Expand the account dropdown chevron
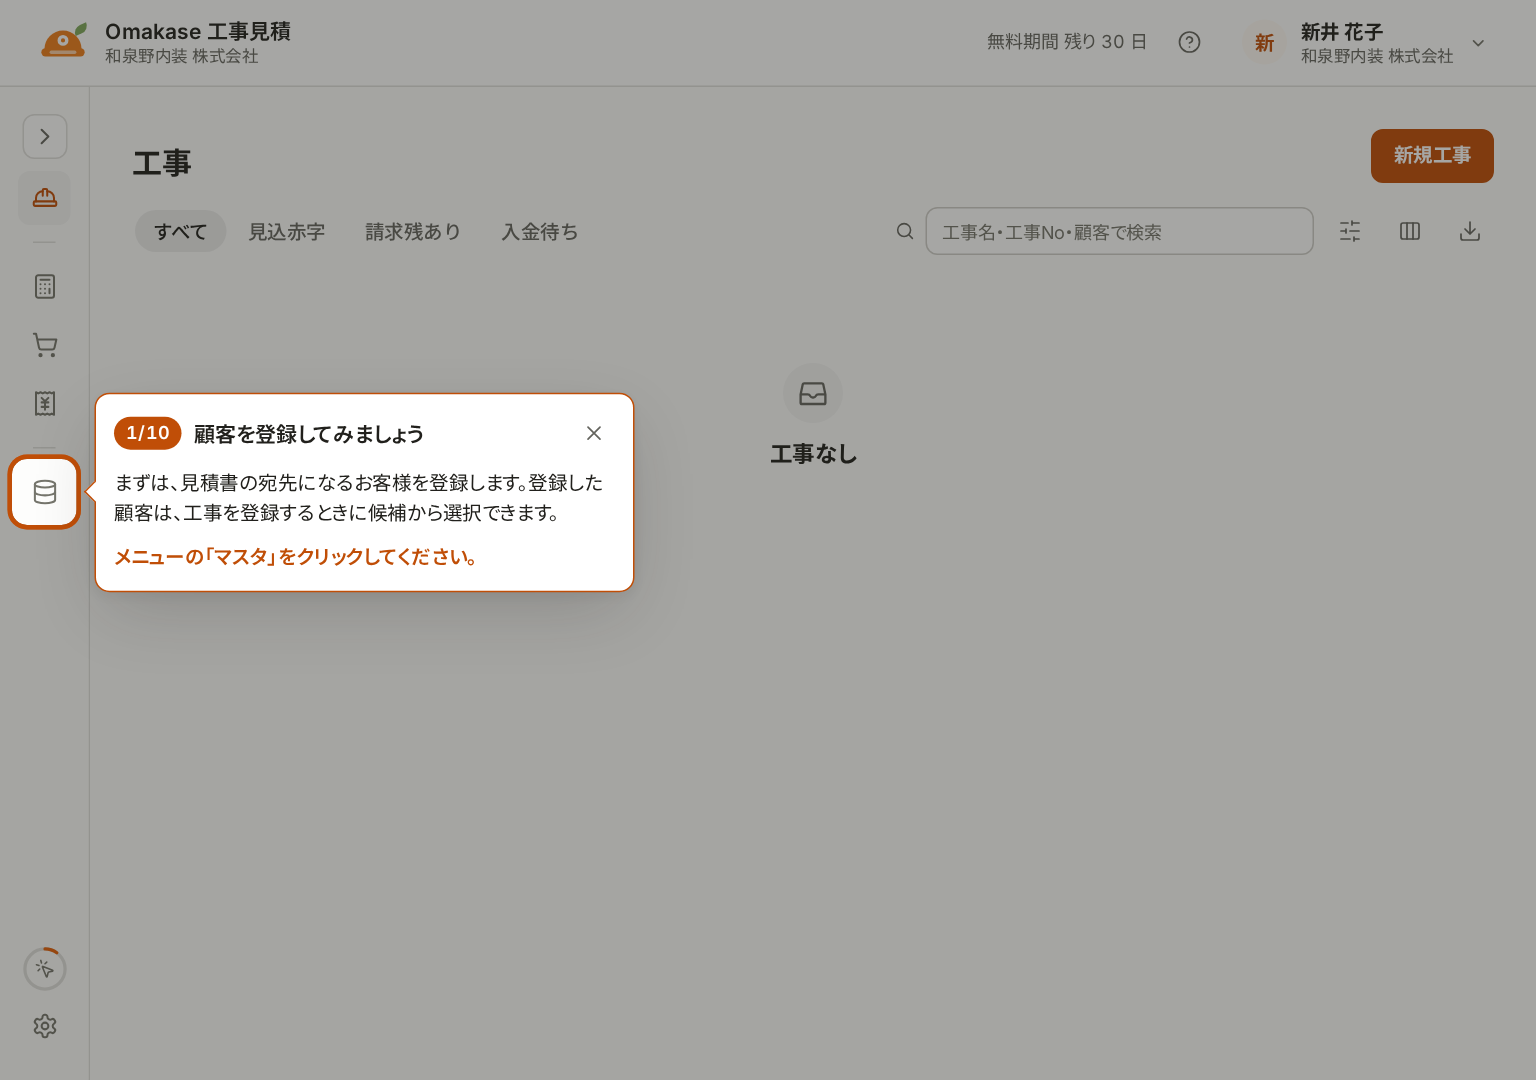This screenshot has height=1080, width=1536. 1478,43
